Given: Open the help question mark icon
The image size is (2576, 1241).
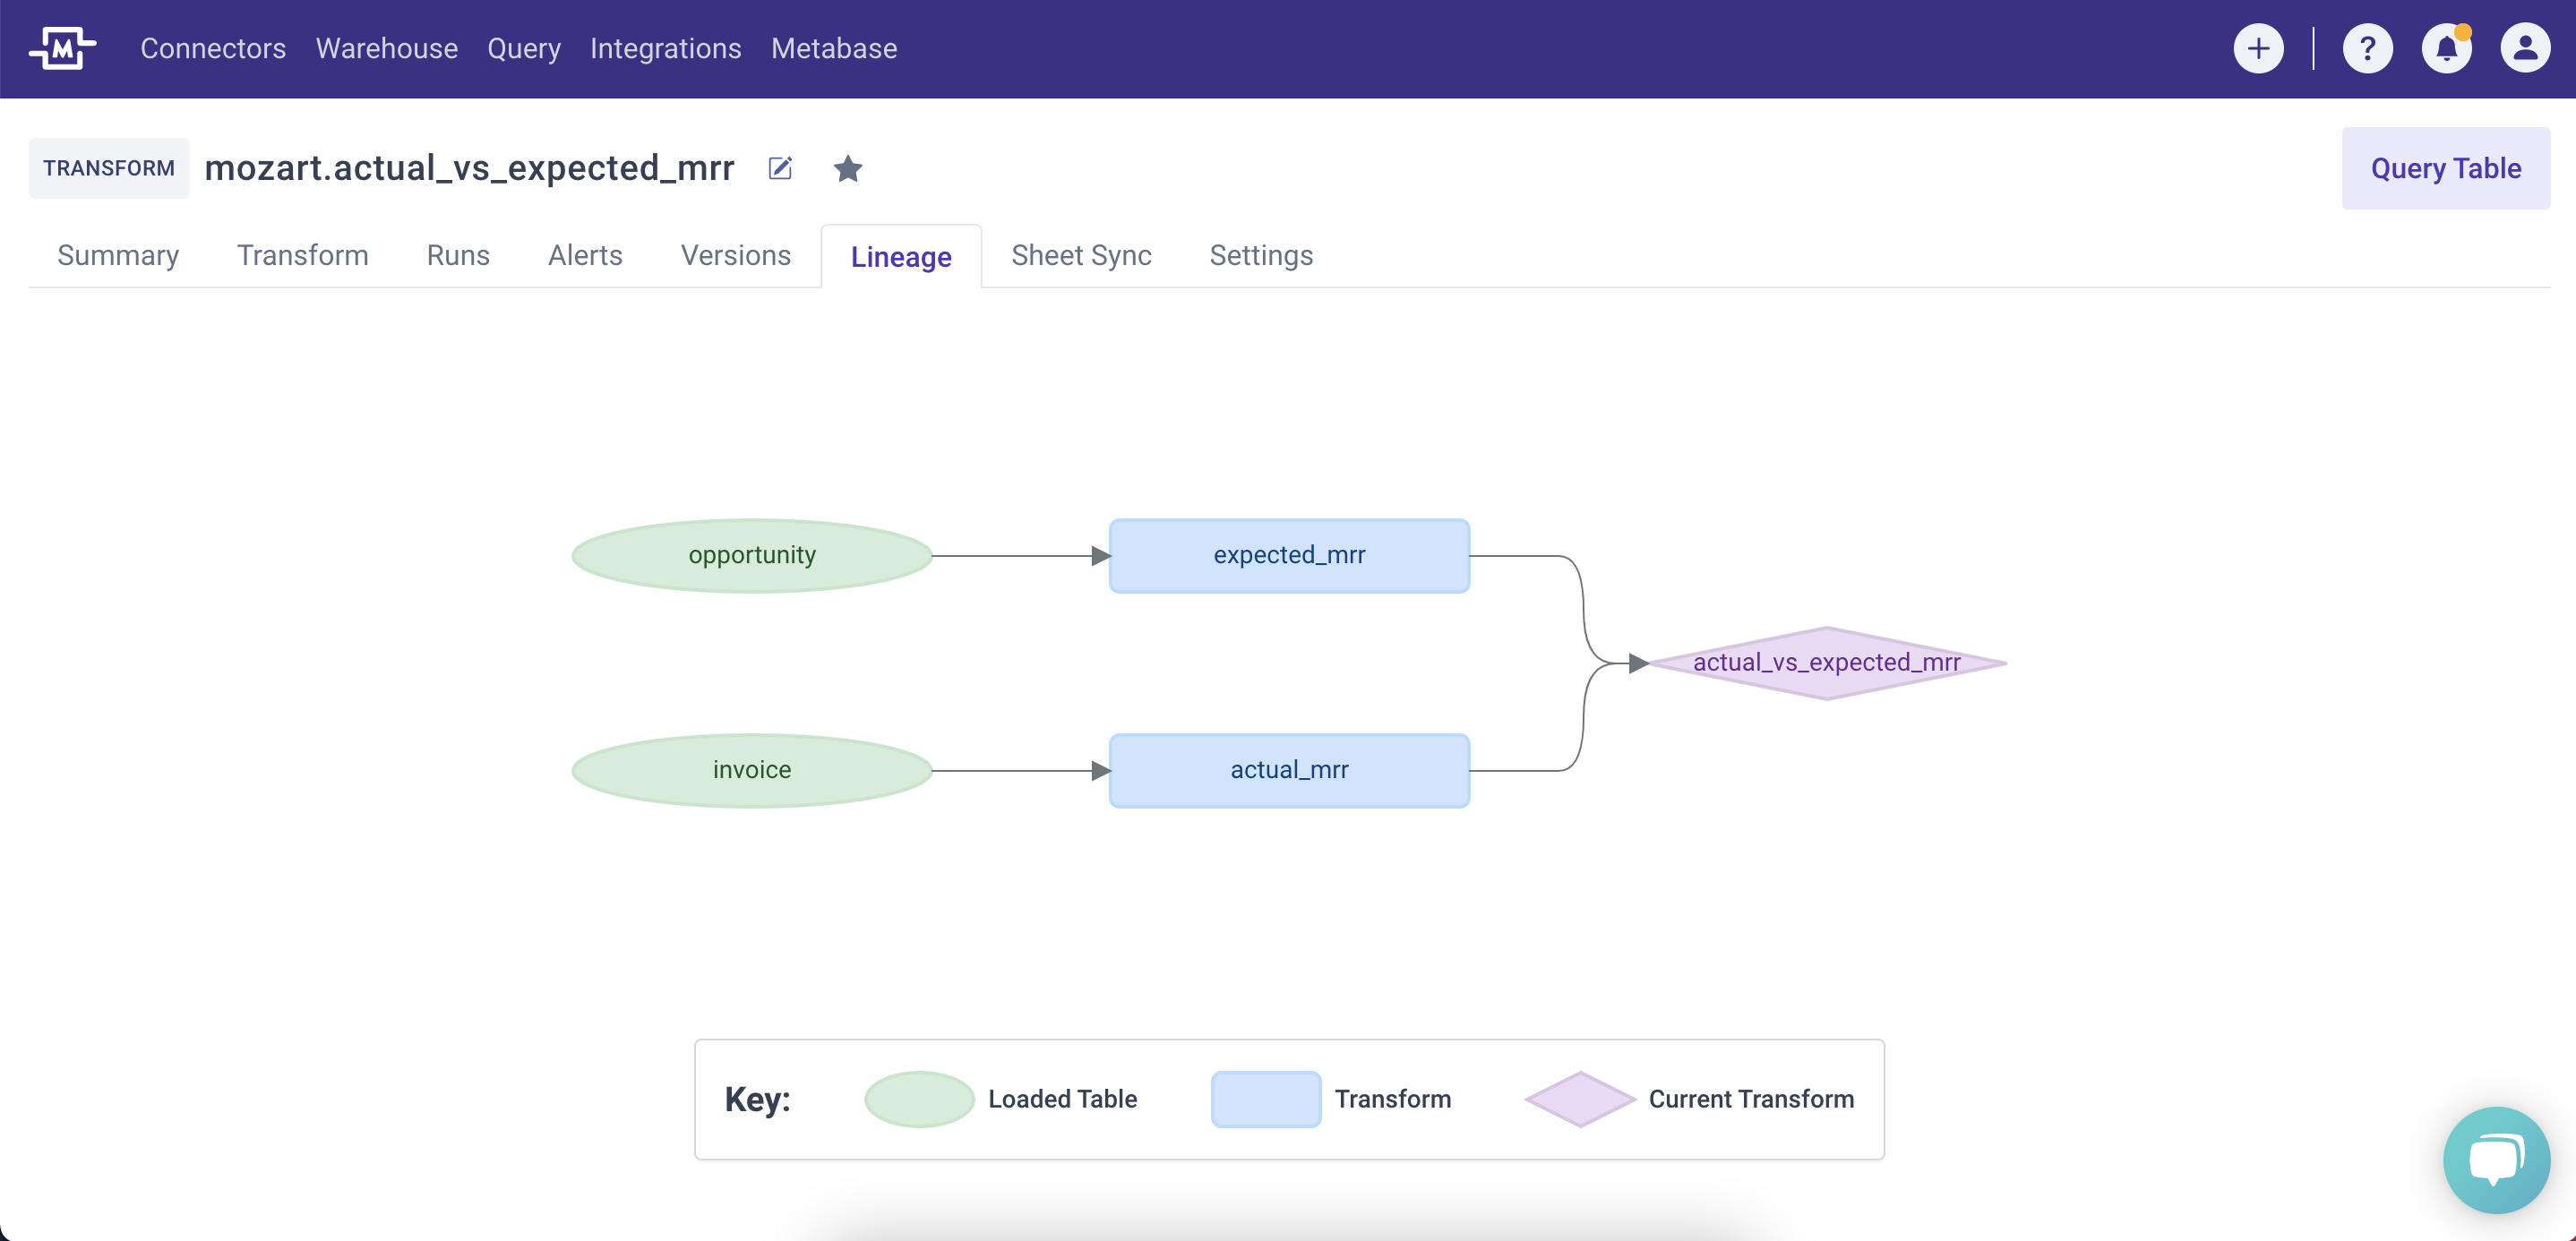Looking at the screenshot, I should coord(2367,48).
